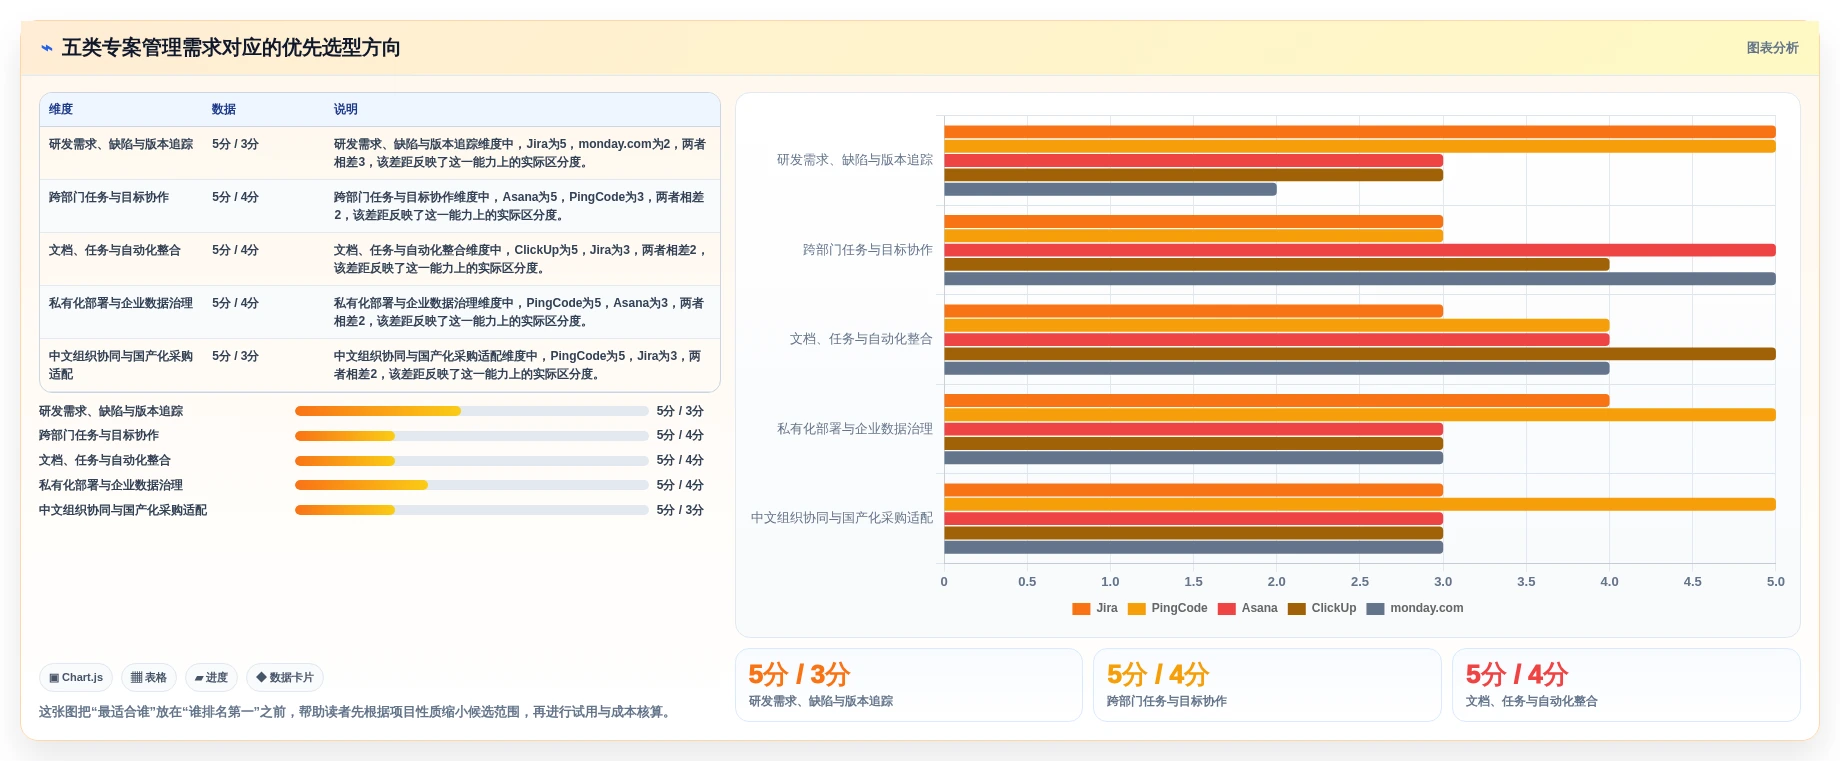
Task: Open the 5分 / 4分 card for 文档、任务与自动化整合
Action: (1626, 685)
